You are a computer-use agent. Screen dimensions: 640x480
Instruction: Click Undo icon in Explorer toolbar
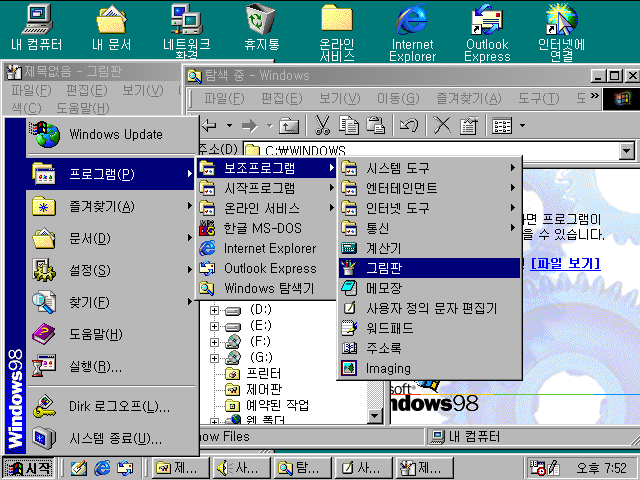(x=409, y=125)
